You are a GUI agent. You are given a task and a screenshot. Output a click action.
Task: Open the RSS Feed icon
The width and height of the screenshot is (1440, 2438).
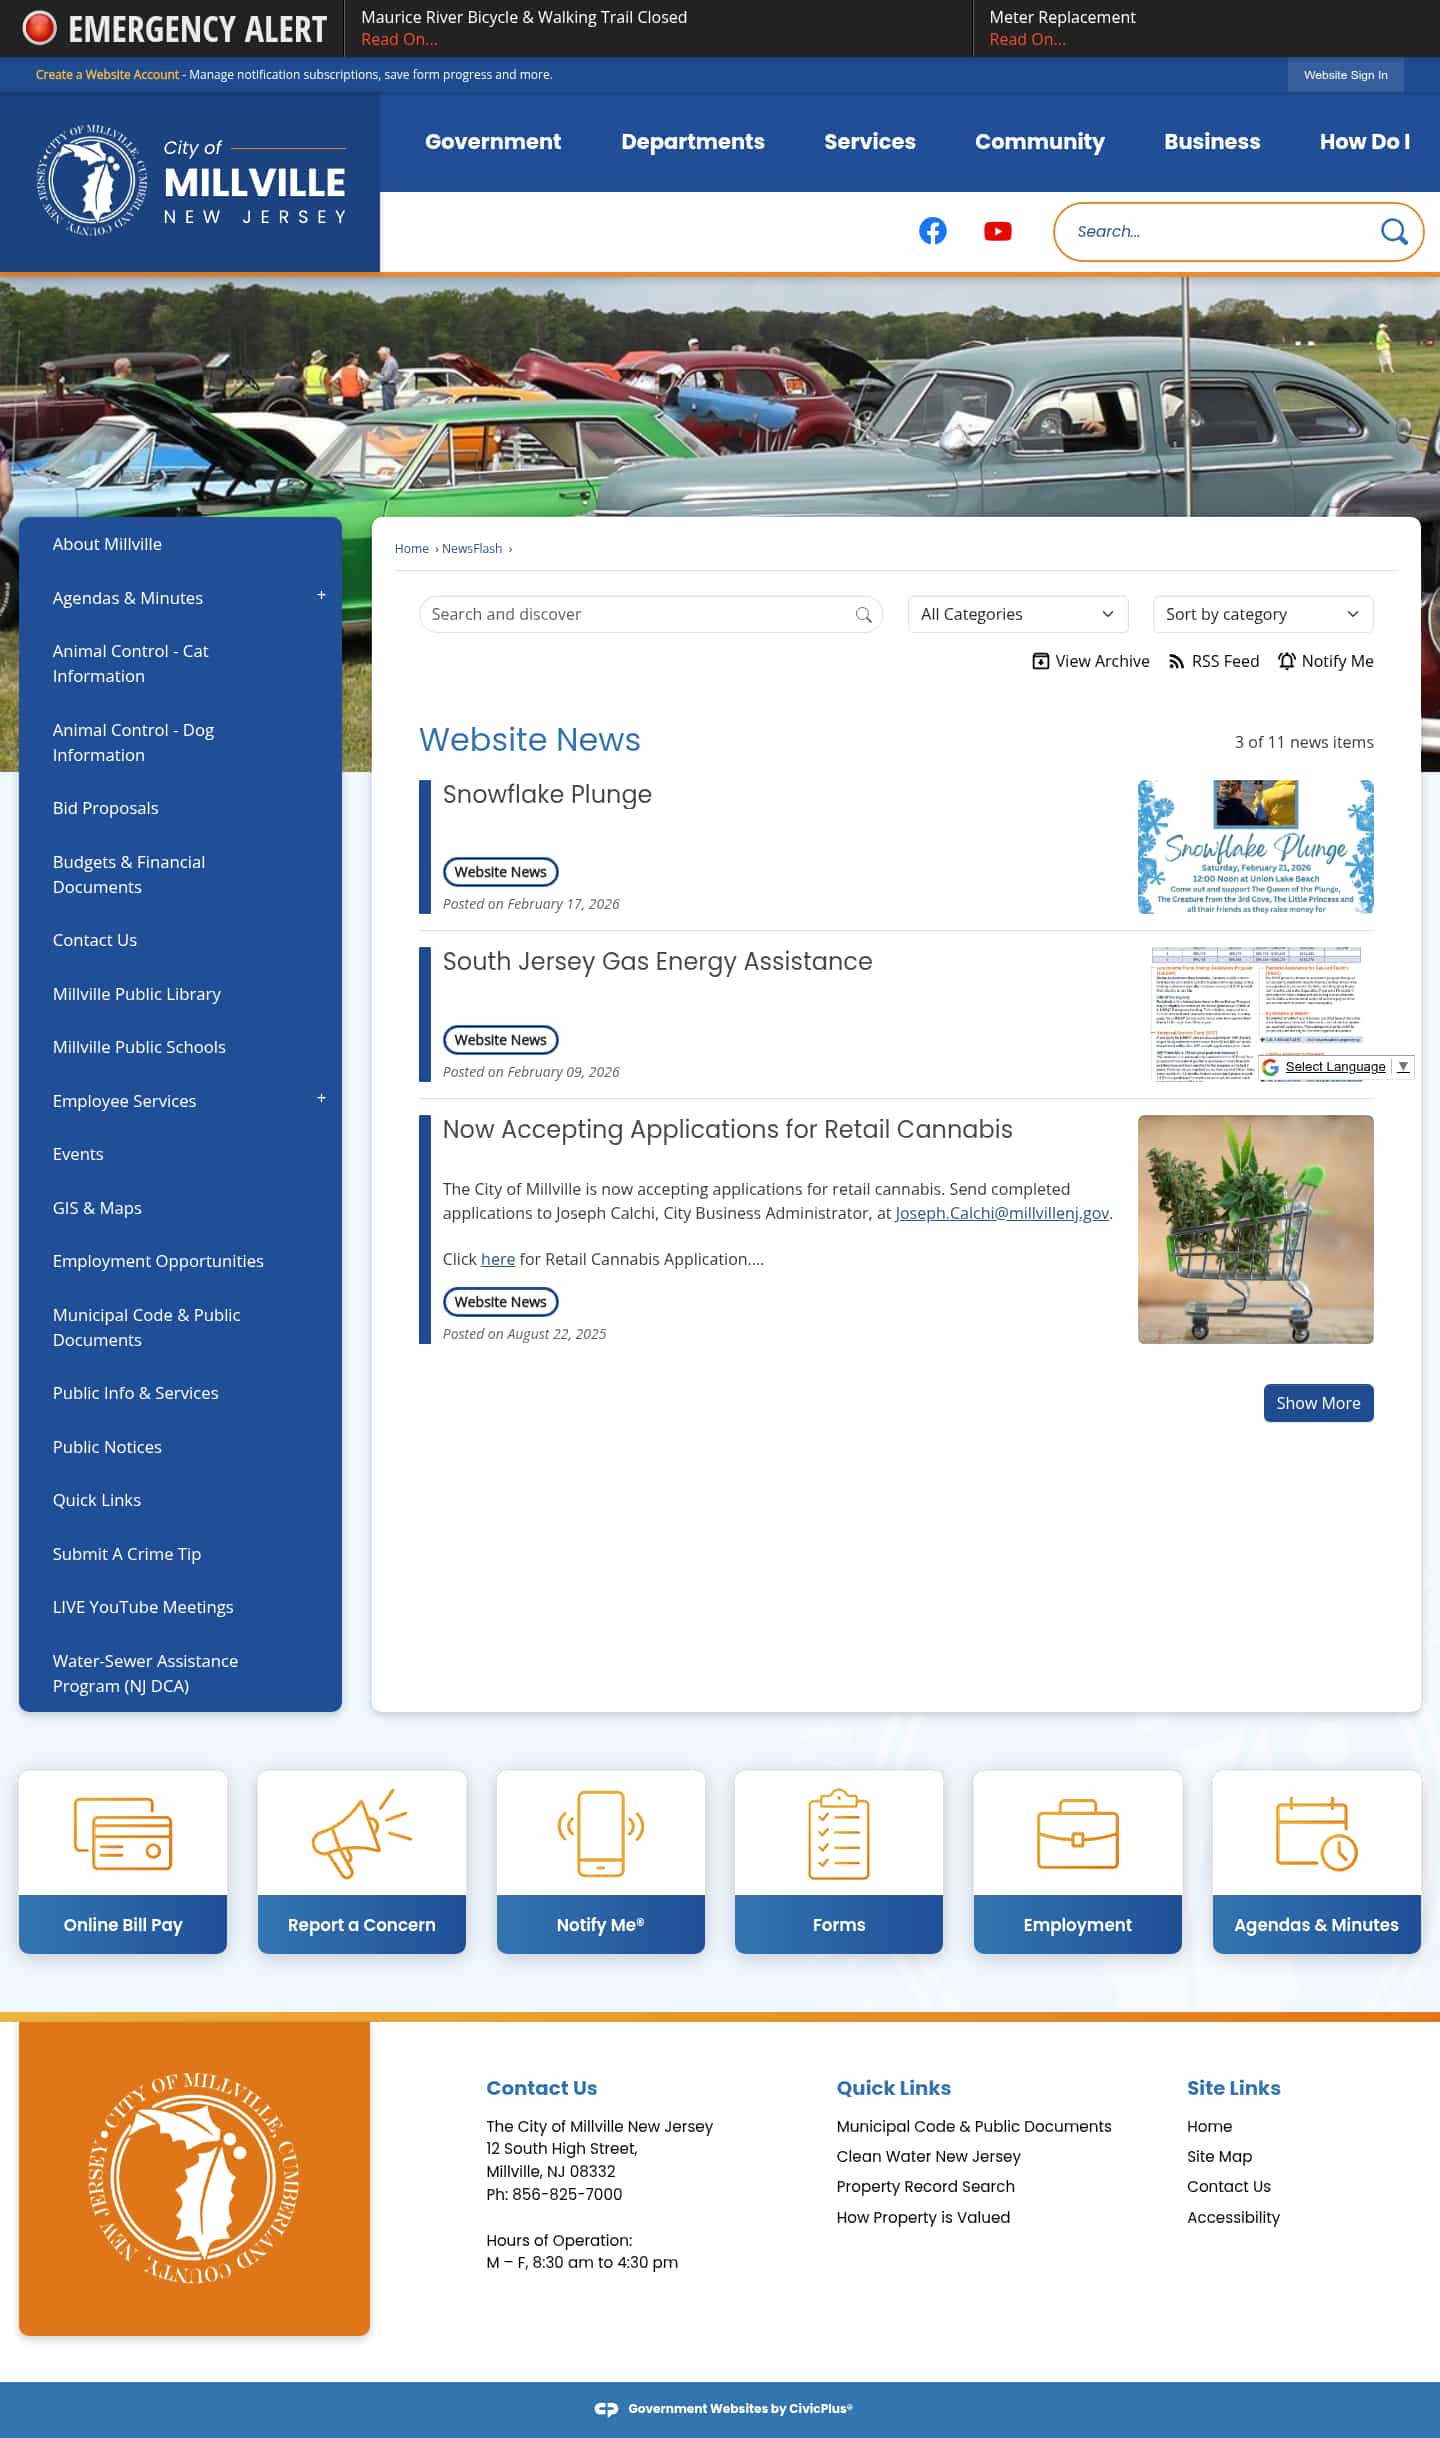(x=1176, y=661)
